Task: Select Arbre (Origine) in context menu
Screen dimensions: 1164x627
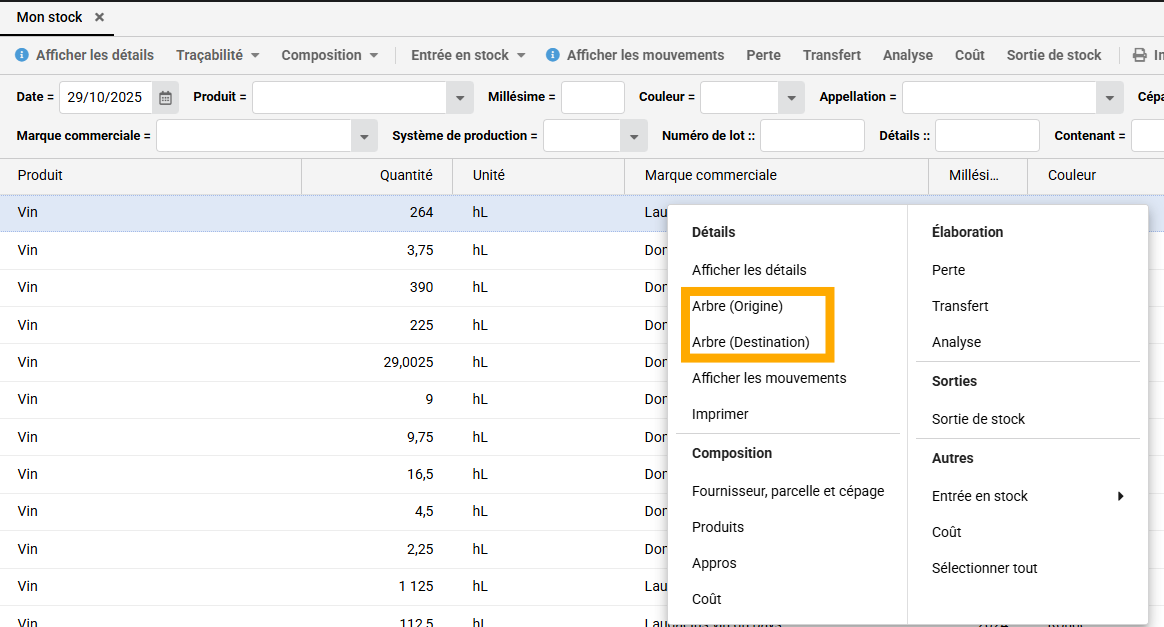Action: 737,306
